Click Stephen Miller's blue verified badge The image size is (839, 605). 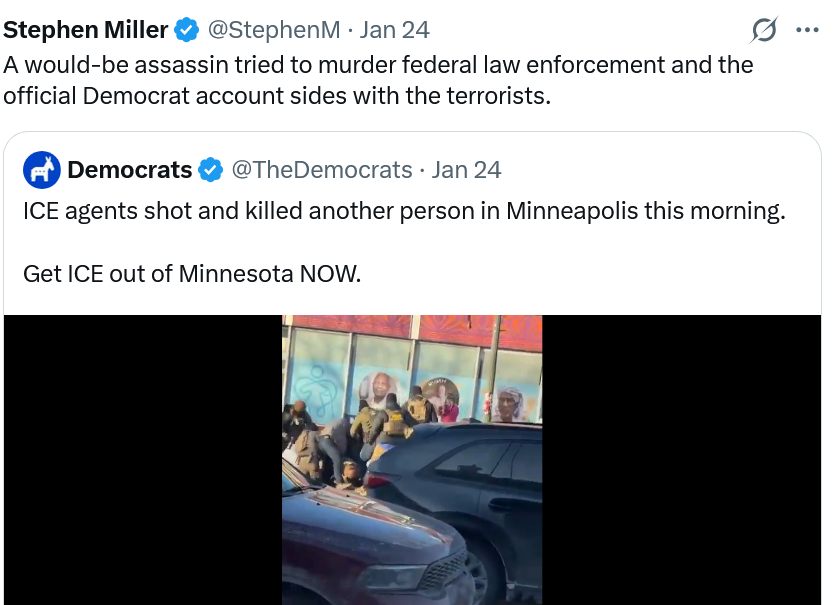[x=186, y=30]
